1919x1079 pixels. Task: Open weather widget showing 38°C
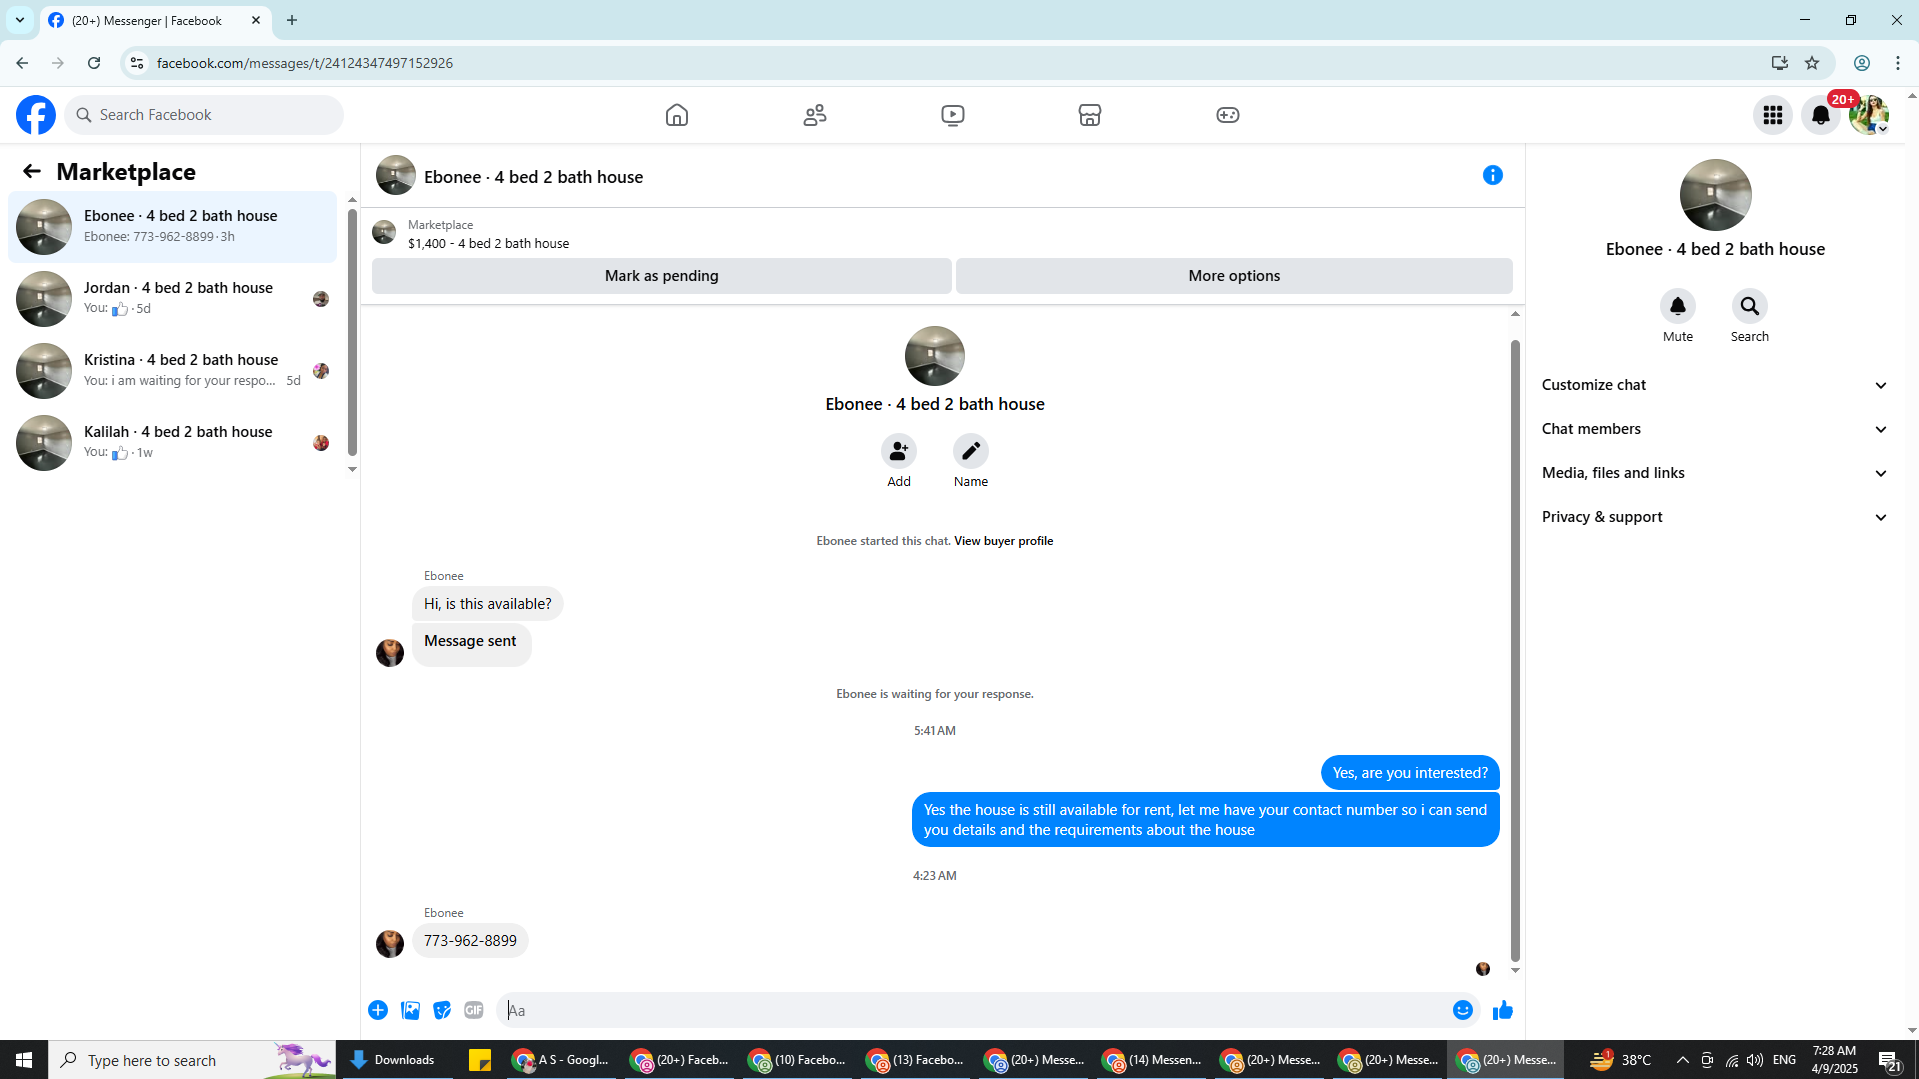pos(1620,1060)
